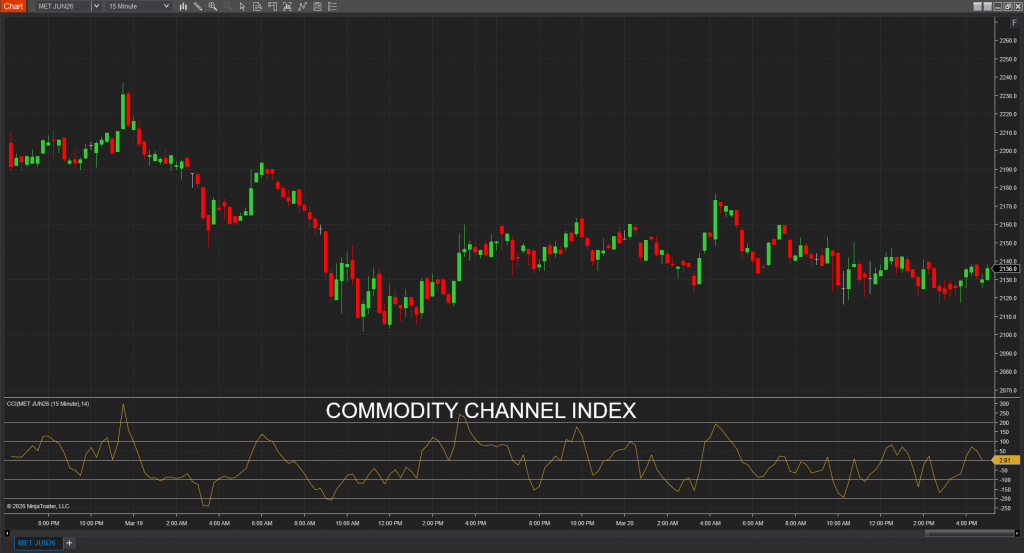The width and height of the screenshot is (1024, 553).
Task: Expand the MET JUN26 instrument dropdown arrow
Action: point(95,6)
